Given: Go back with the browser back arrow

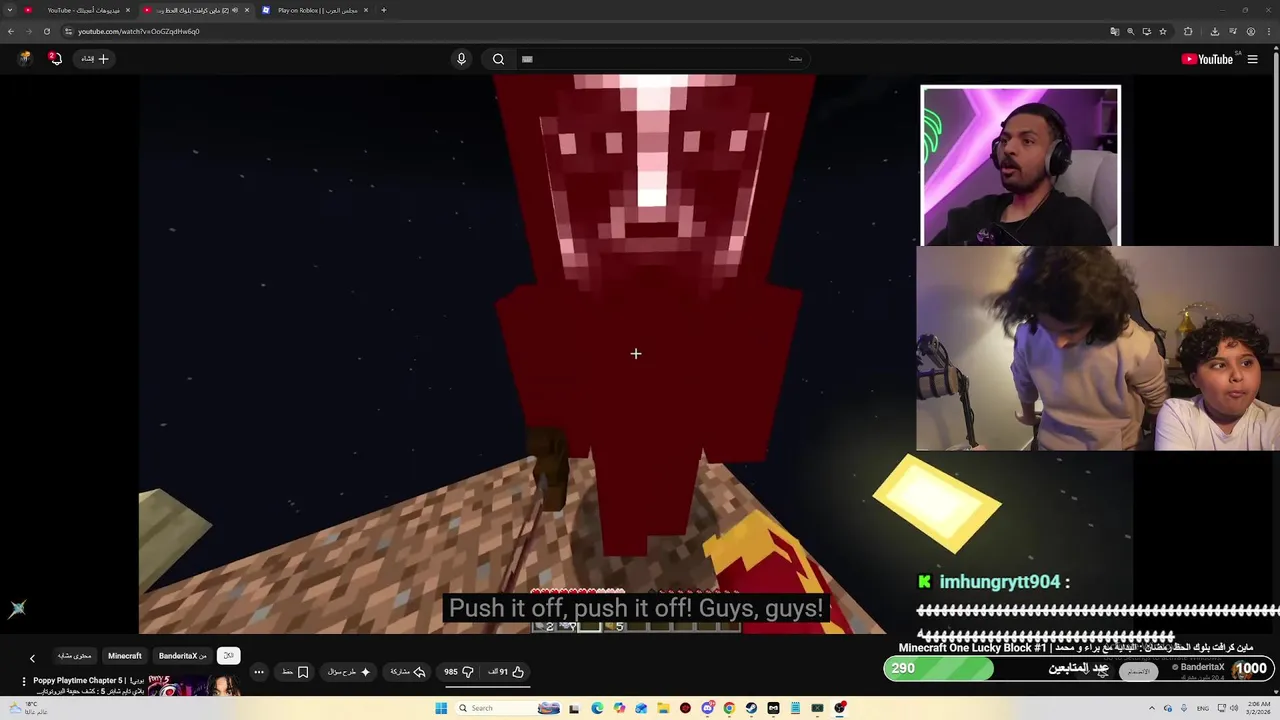Looking at the screenshot, I should point(11,31).
